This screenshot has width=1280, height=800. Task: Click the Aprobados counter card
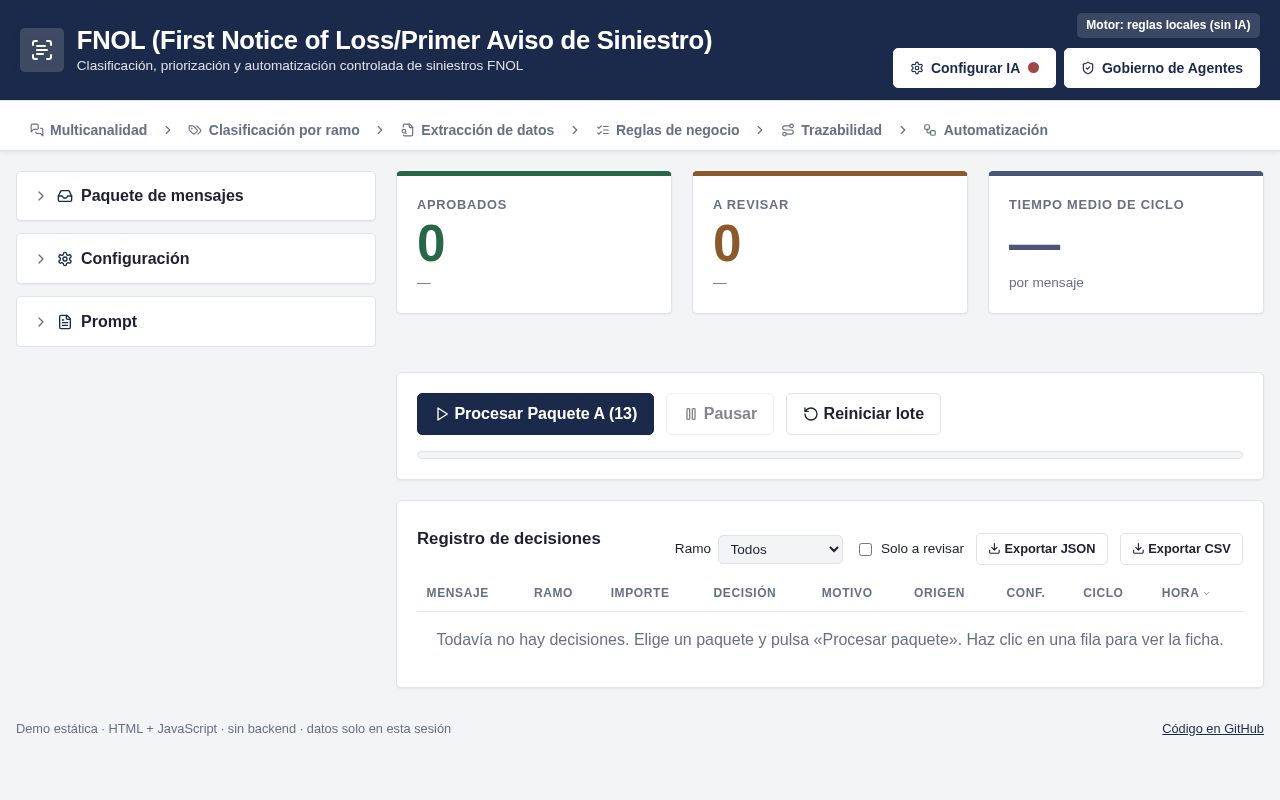tap(534, 242)
